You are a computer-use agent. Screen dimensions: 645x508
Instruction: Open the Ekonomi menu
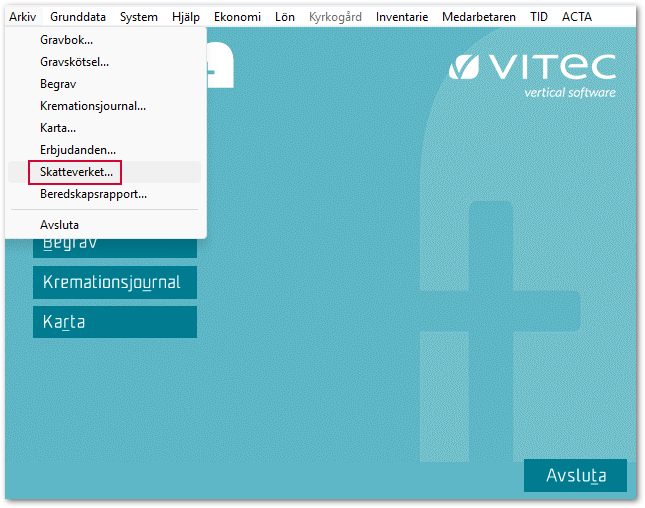click(x=237, y=17)
